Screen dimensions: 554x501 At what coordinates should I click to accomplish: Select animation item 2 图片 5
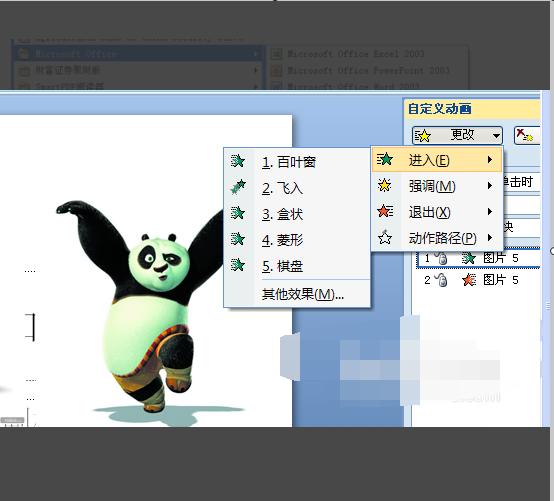pos(478,281)
